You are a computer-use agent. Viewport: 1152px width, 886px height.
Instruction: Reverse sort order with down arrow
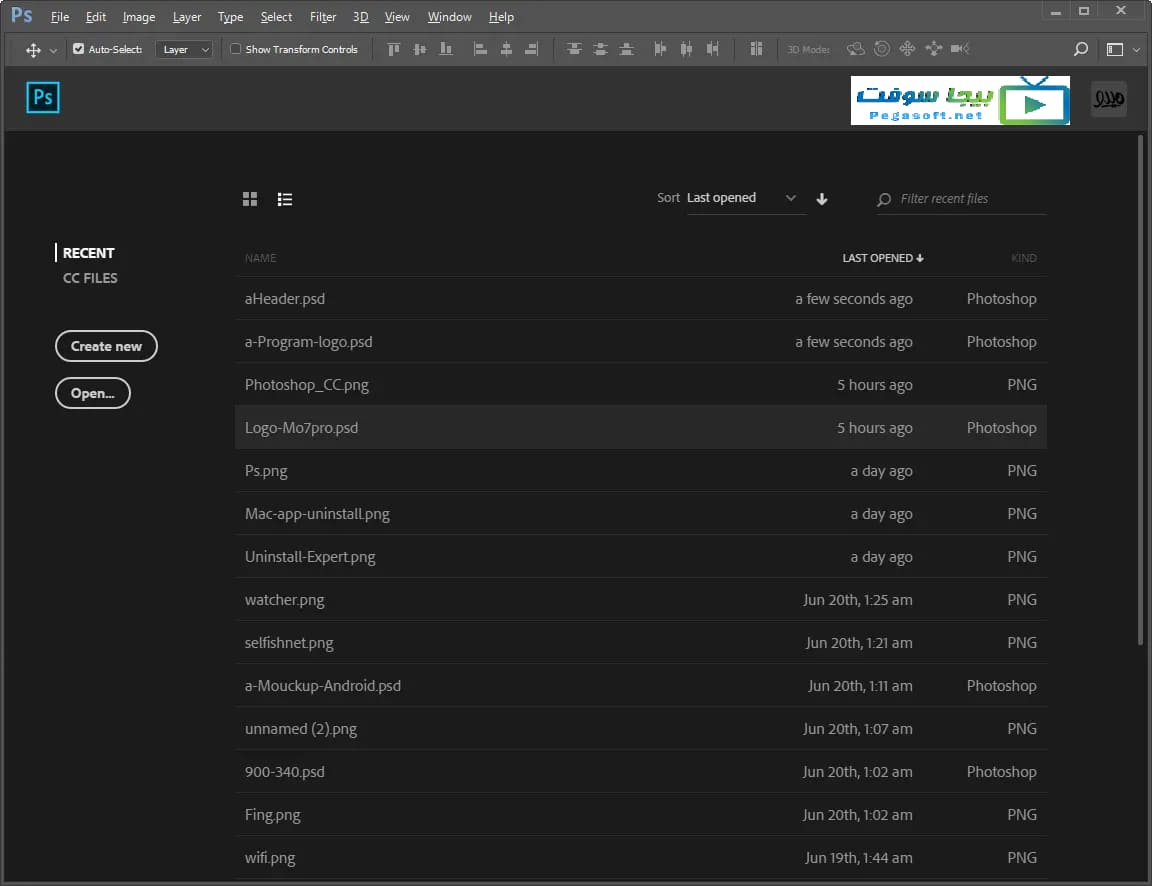tap(822, 199)
